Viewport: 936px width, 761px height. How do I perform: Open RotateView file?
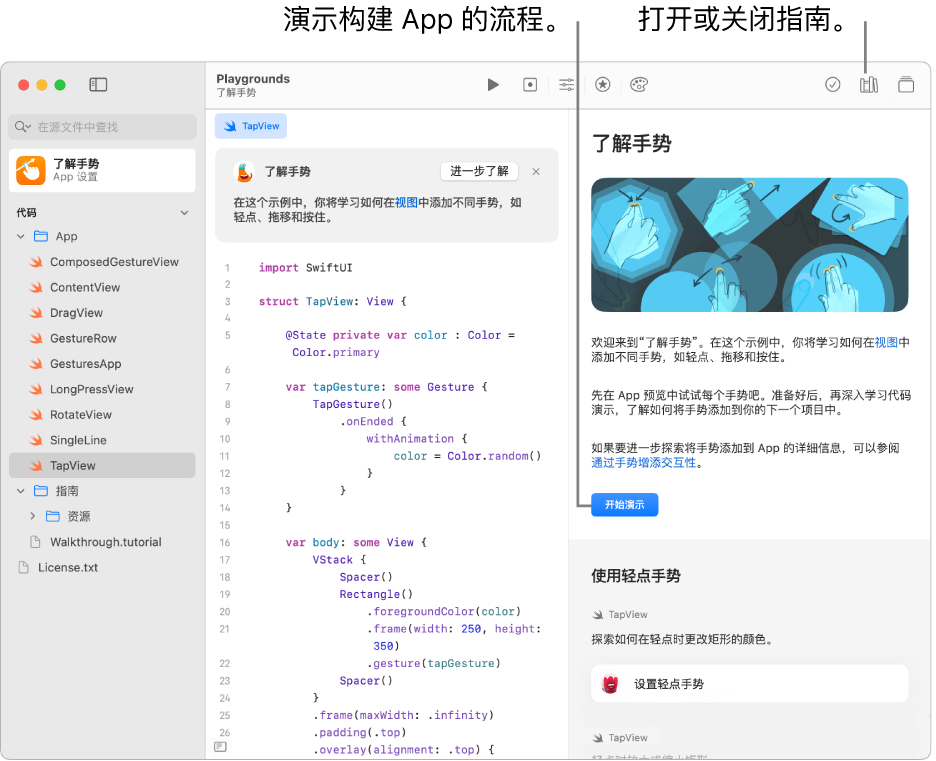70,415
